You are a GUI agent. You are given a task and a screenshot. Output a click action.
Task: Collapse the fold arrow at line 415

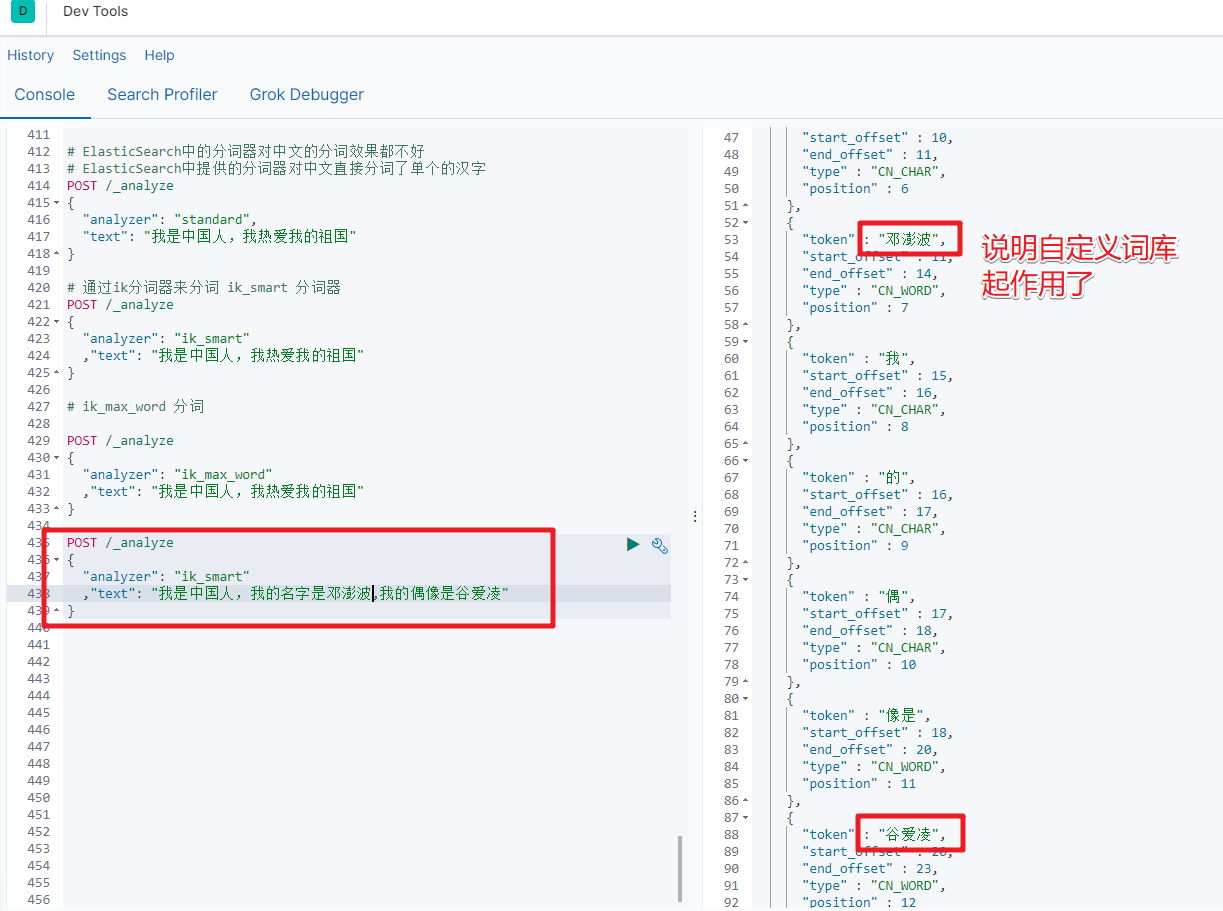tap(57, 203)
